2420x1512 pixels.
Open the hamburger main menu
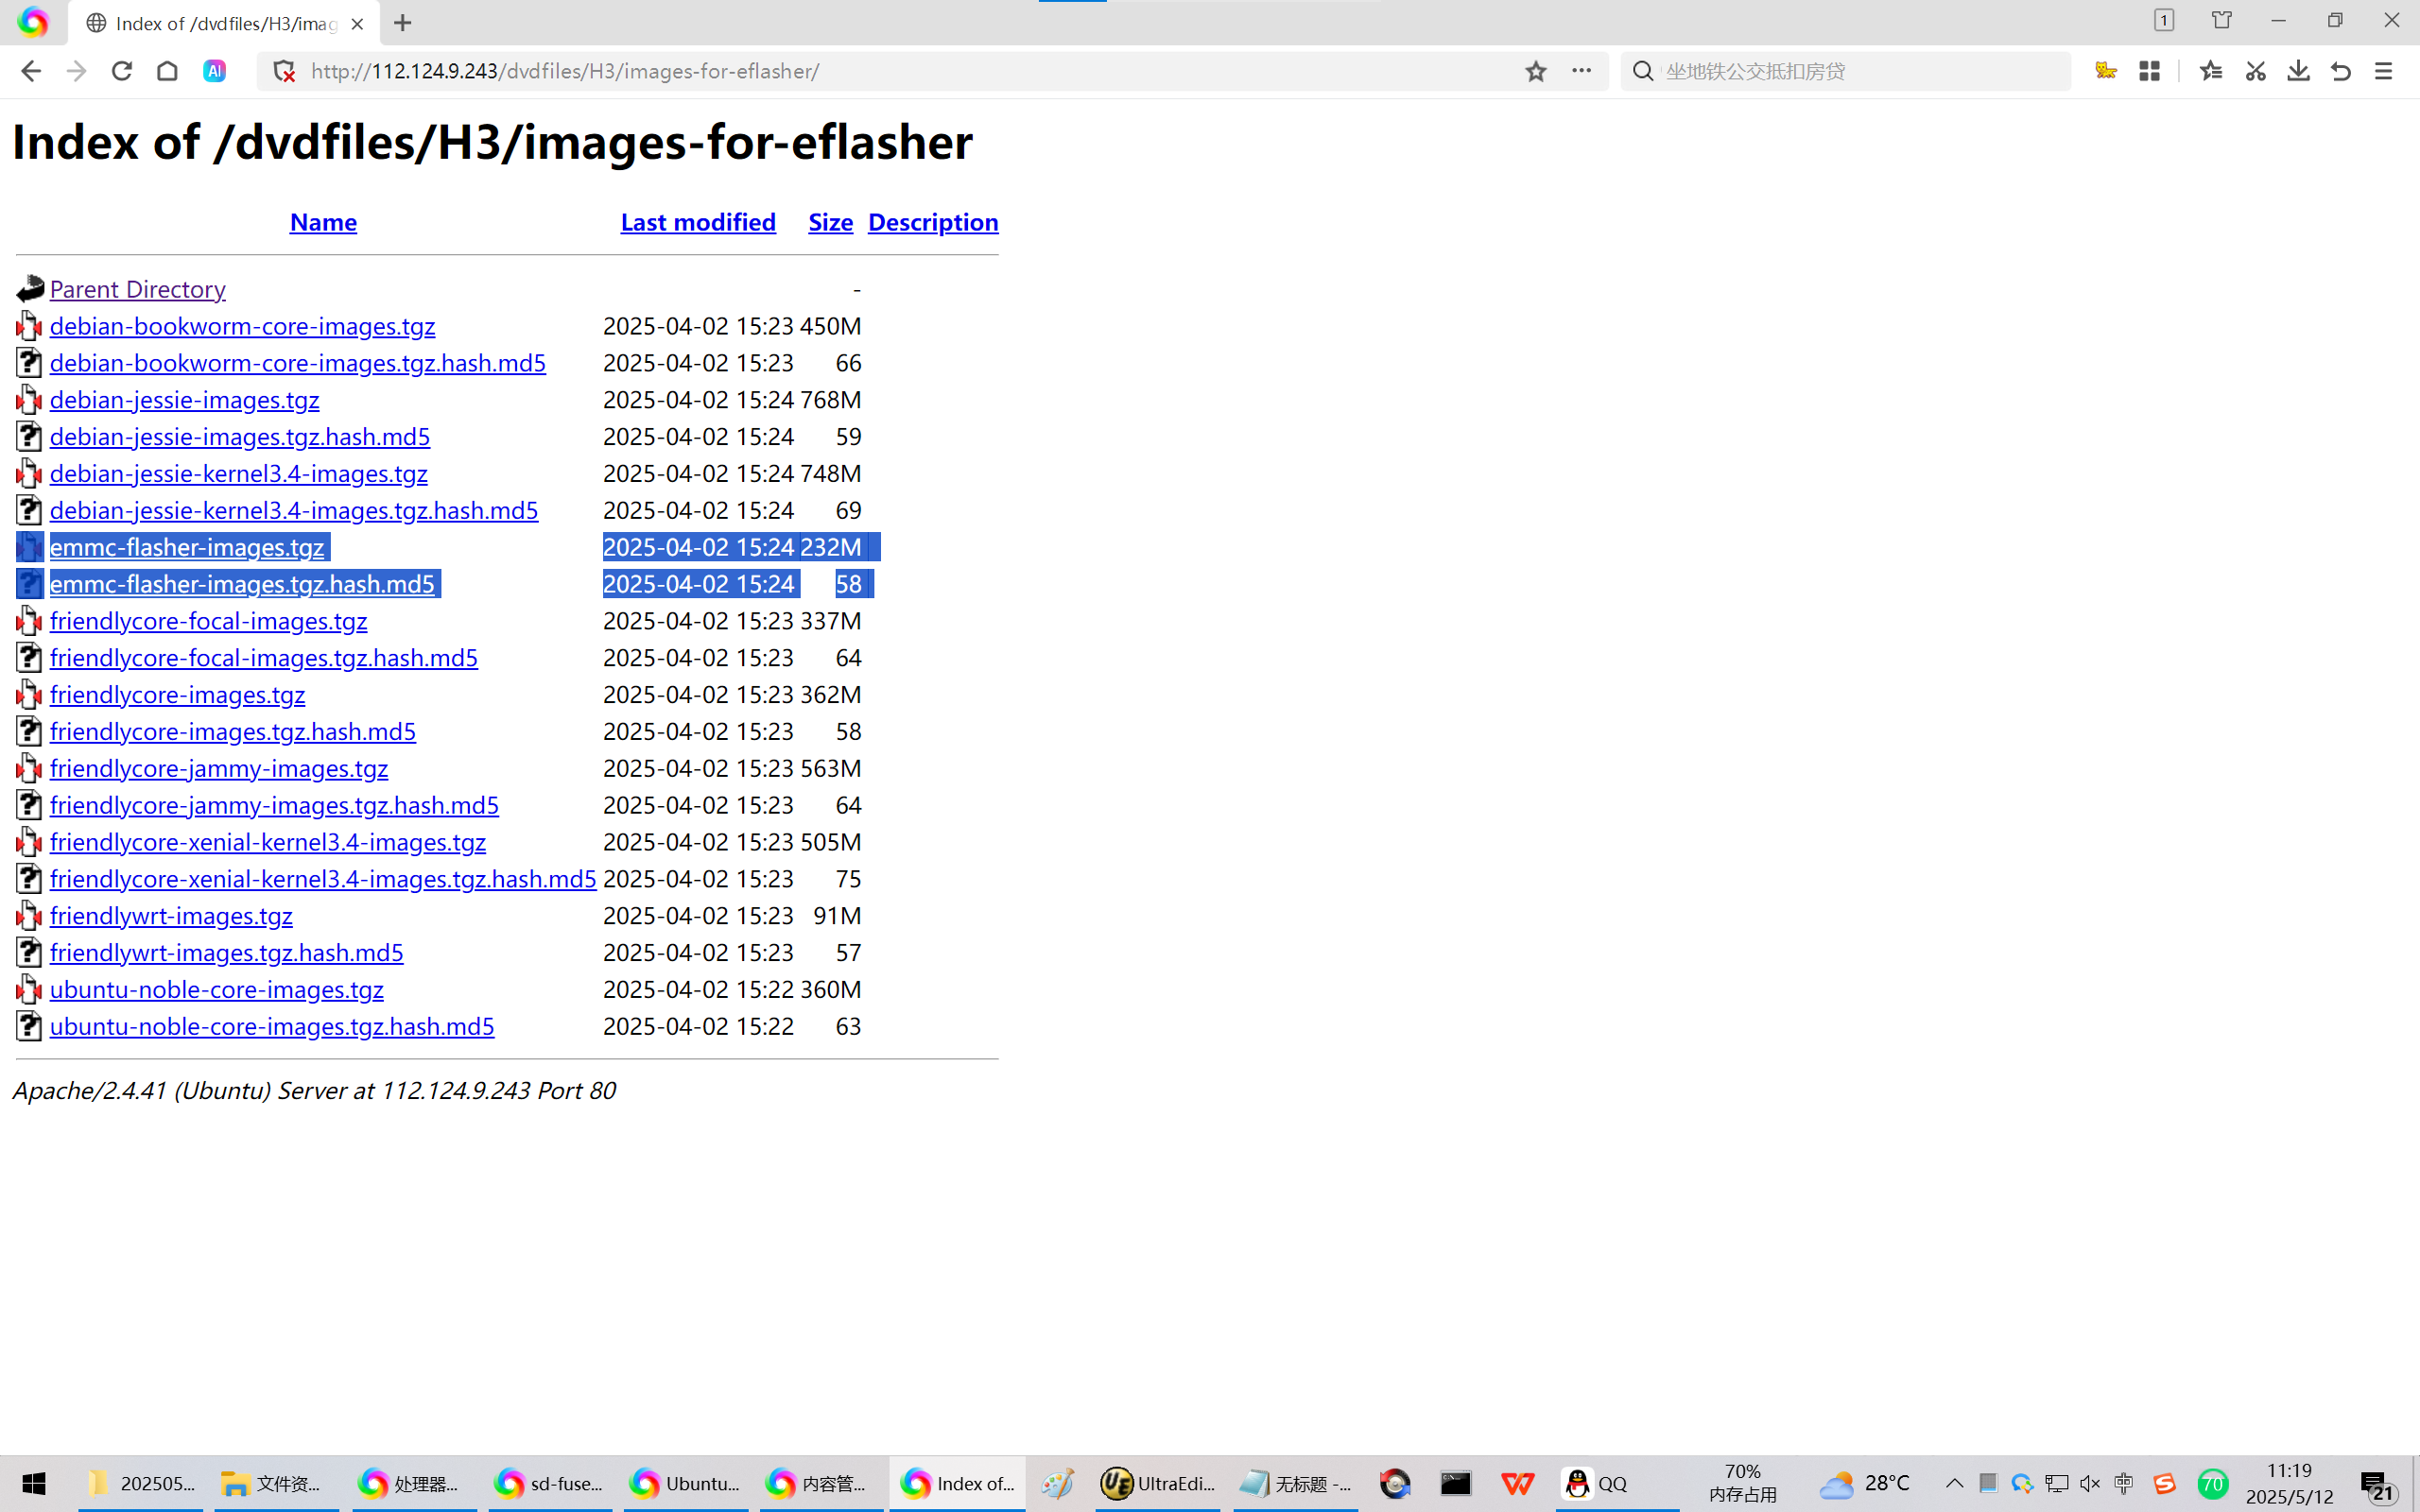click(2384, 71)
